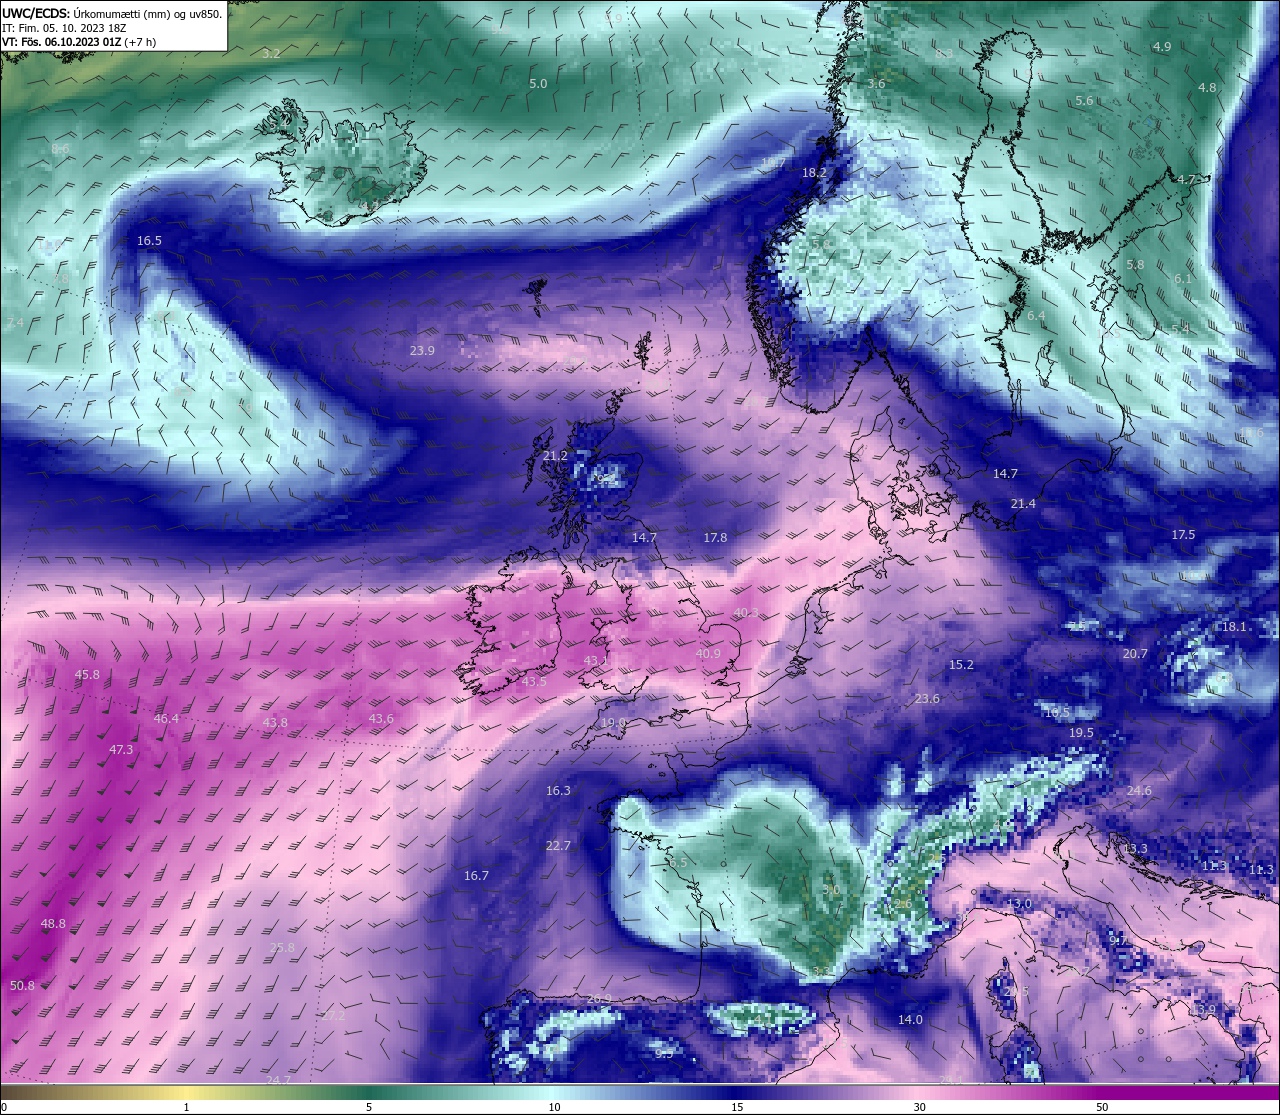Screen dimensions: 1280x1115
Task: Click the 47.3 value in the magenta plume
Action: (x=121, y=750)
